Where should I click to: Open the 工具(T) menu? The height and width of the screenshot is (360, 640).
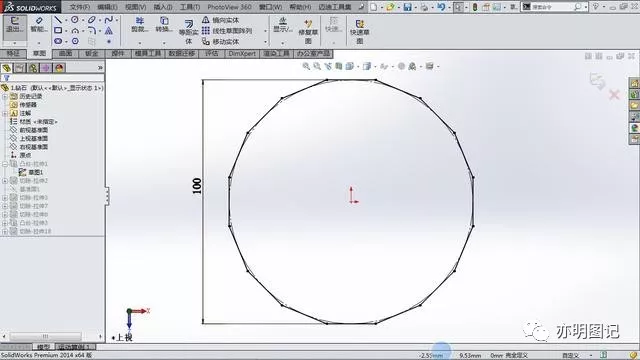click(190, 7)
